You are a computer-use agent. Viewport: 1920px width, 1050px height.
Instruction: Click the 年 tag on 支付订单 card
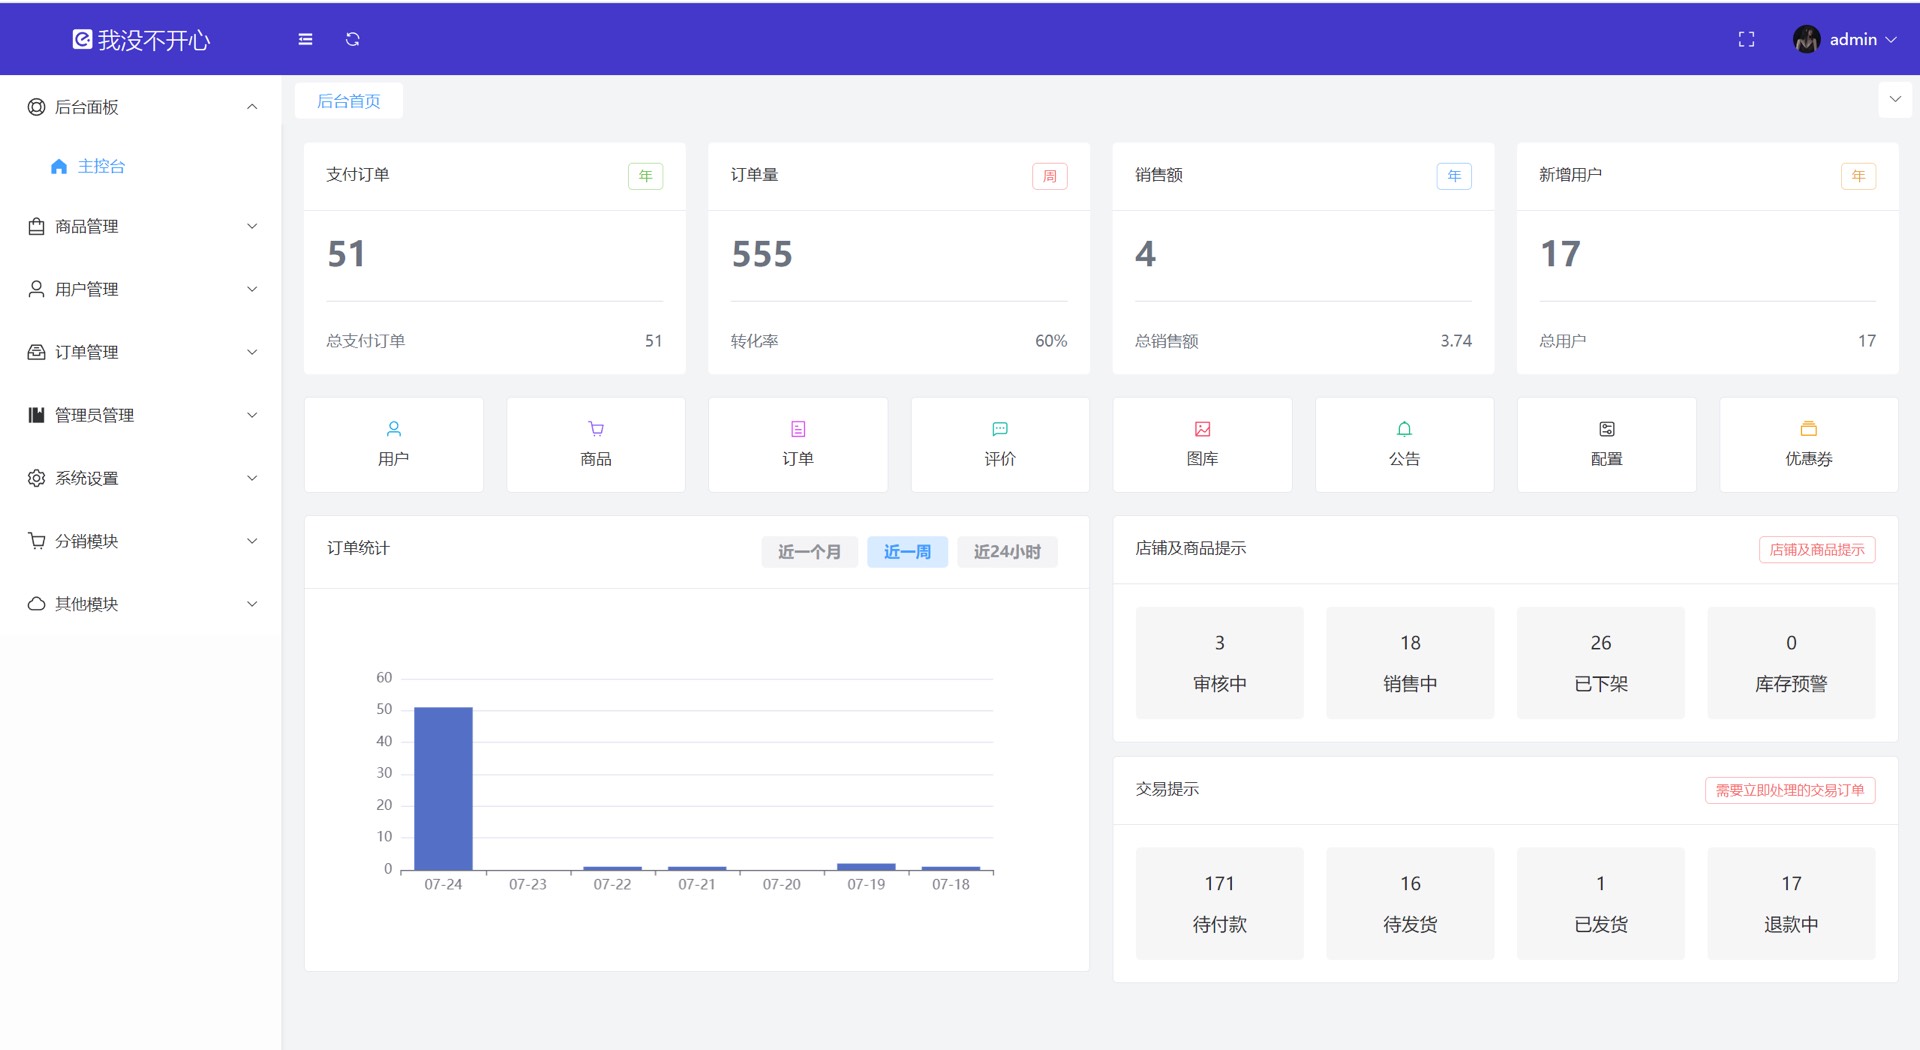646,176
